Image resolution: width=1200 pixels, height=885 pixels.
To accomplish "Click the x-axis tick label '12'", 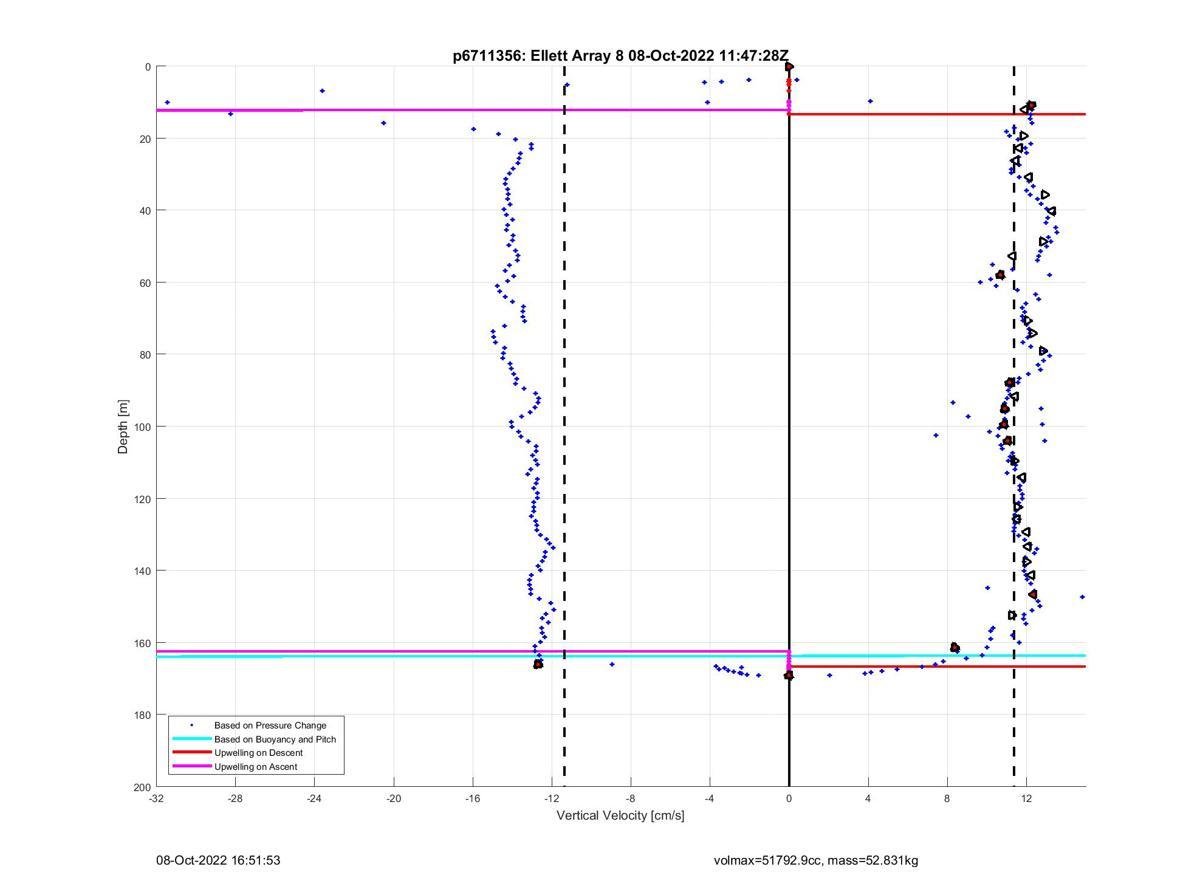I will [x=1026, y=798].
